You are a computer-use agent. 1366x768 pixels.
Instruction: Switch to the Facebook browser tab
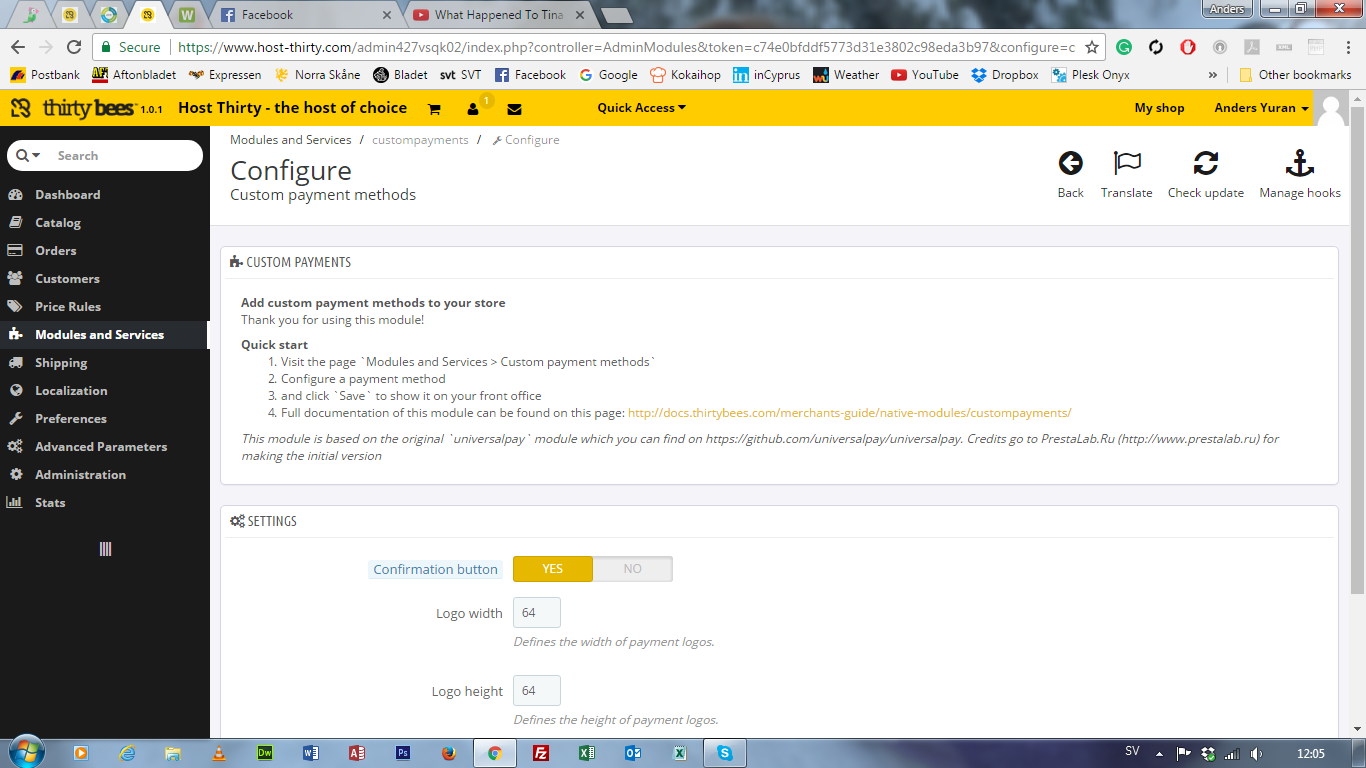300,15
